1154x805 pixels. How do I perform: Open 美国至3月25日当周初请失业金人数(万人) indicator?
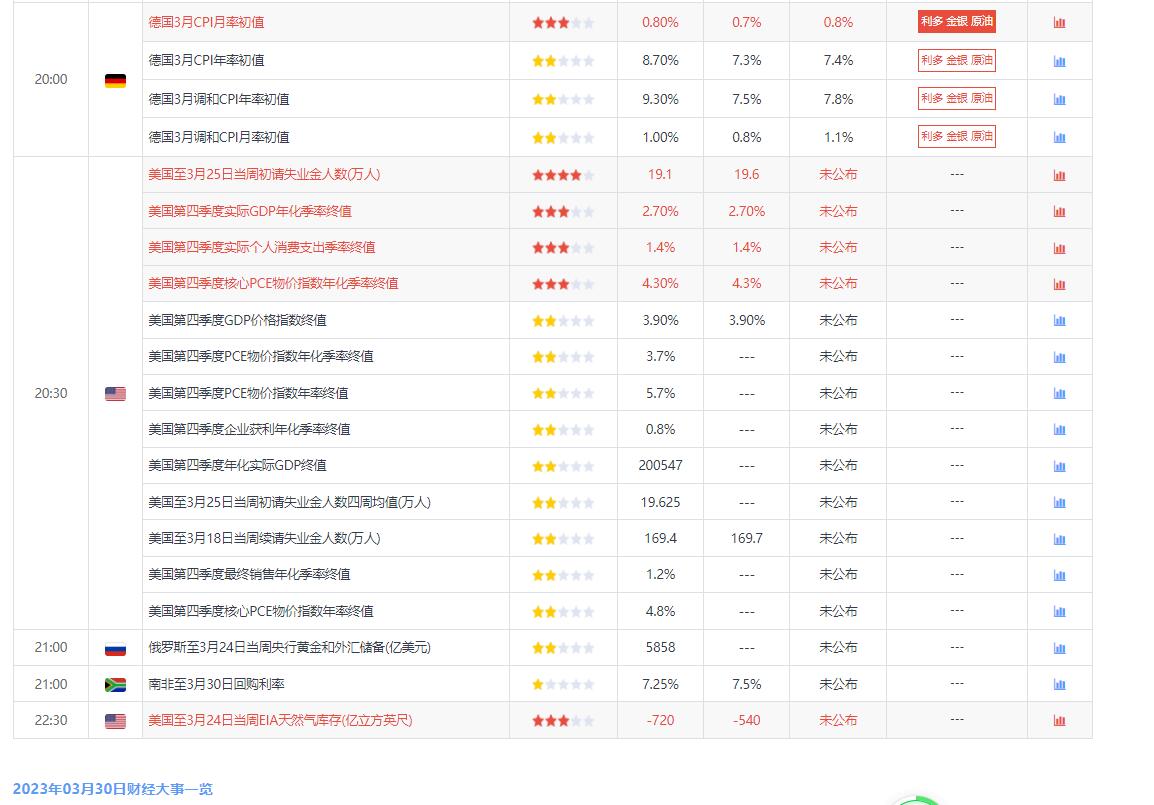coord(264,174)
